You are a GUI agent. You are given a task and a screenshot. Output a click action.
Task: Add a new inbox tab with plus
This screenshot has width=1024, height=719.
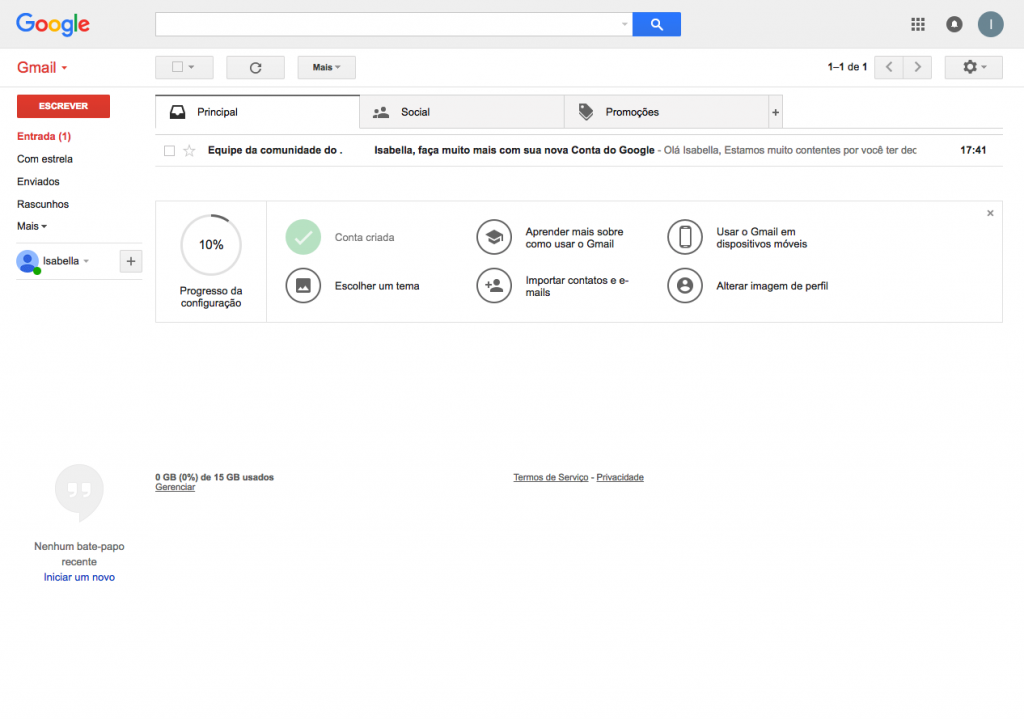775,112
